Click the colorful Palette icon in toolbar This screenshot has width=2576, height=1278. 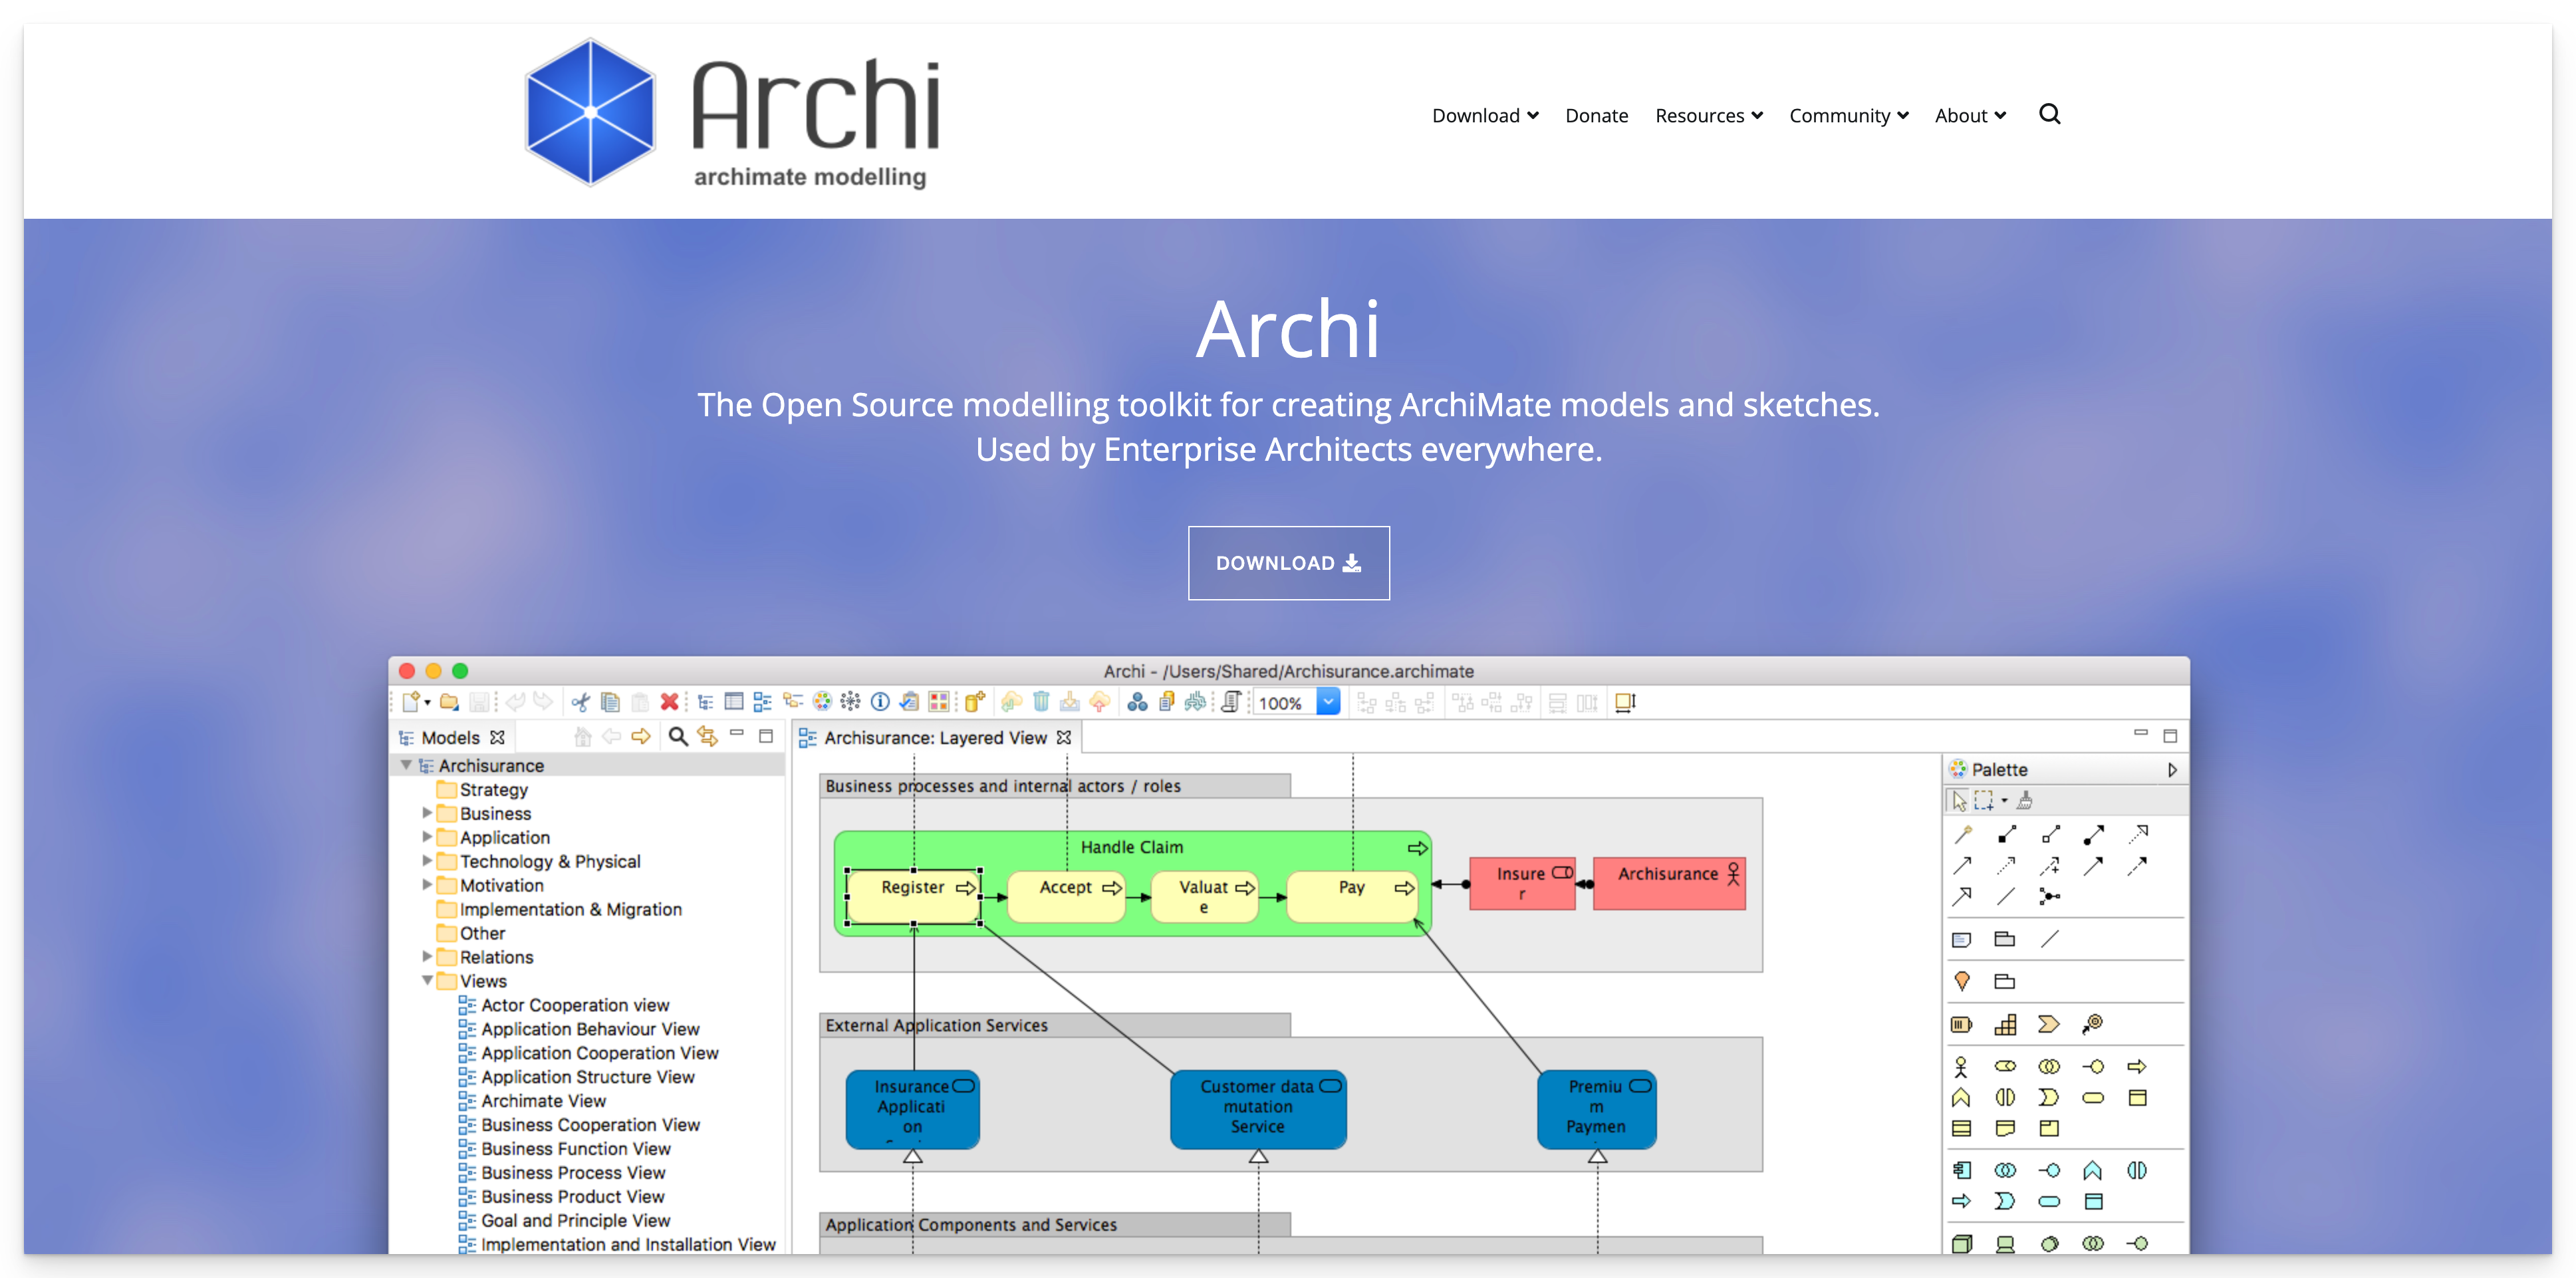coord(822,702)
